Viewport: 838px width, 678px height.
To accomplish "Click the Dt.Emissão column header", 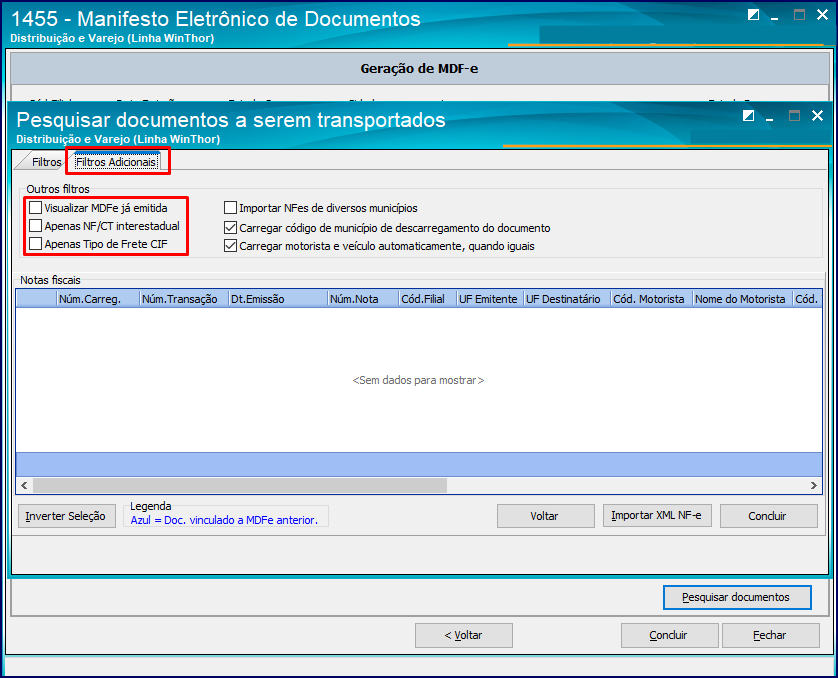I will point(278,299).
